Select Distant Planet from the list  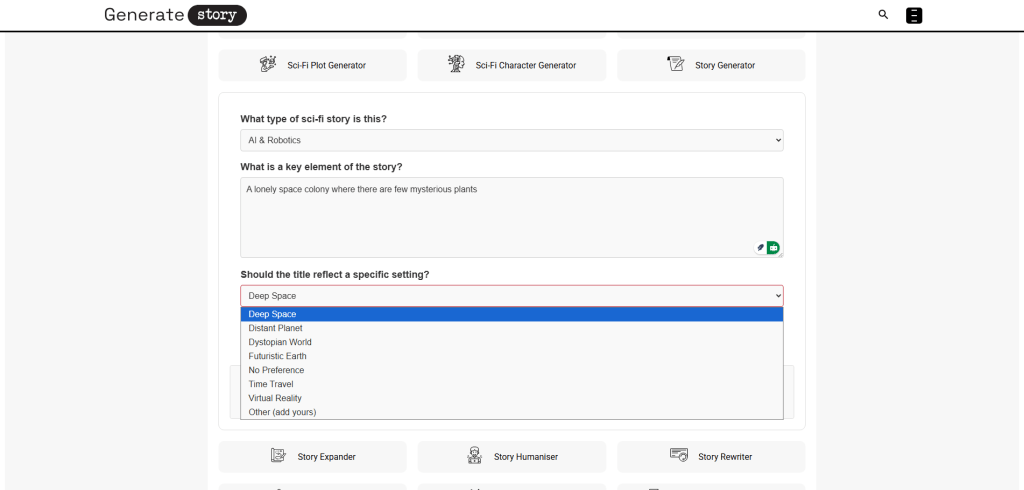(x=275, y=328)
